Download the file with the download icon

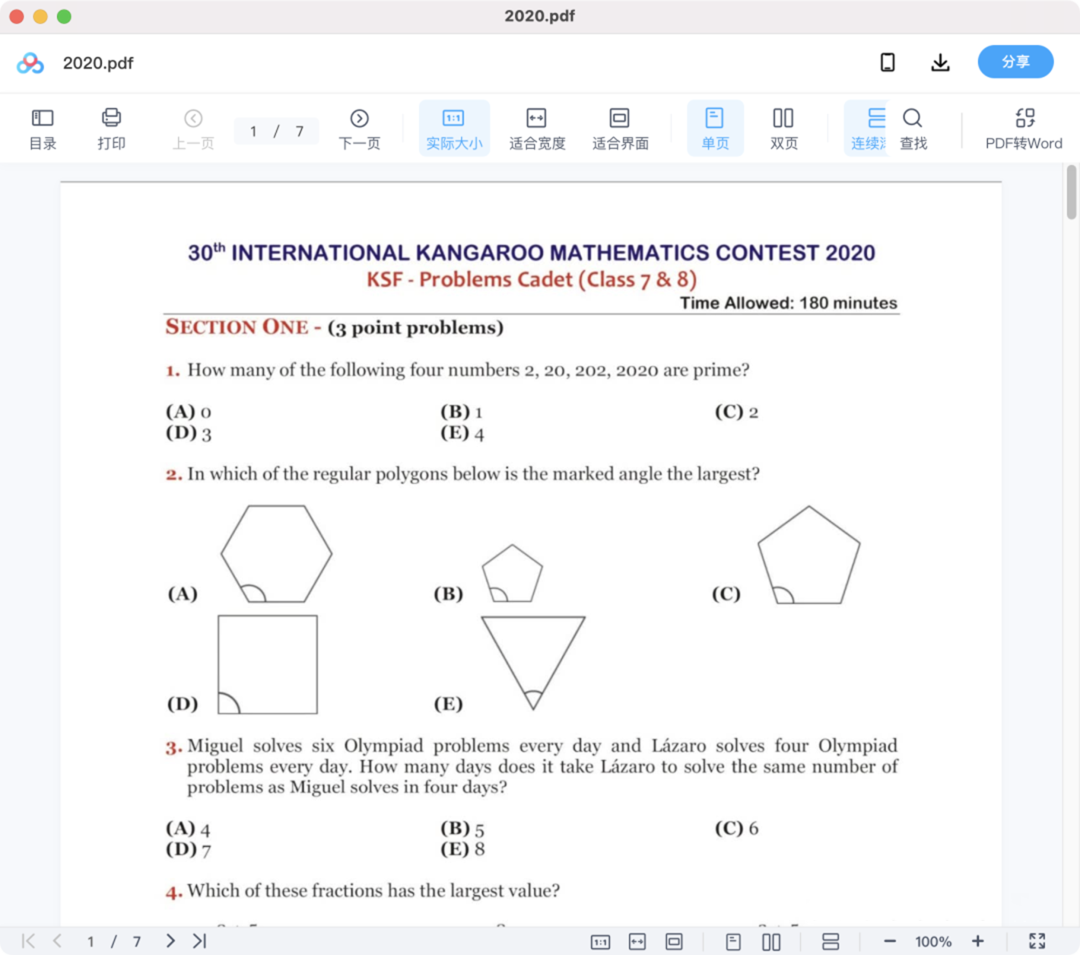940,63
